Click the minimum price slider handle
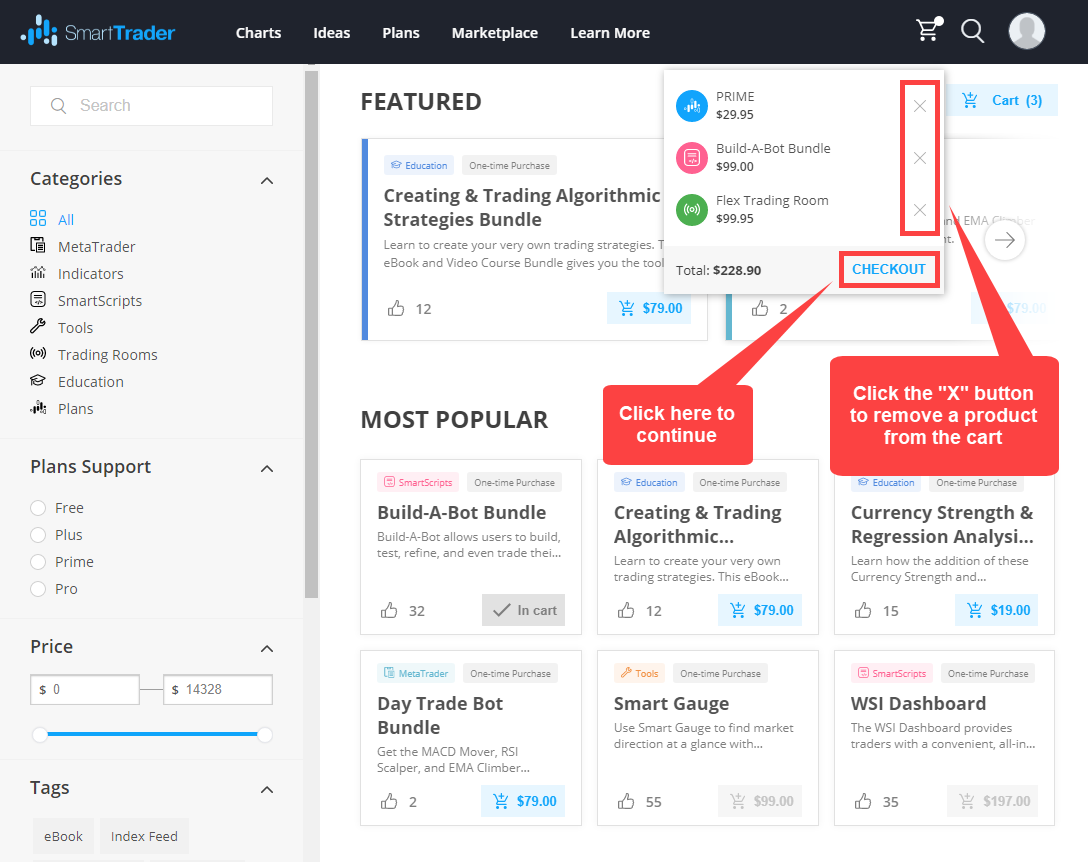The width and height of the screenshot is (1088, 862). [x=40, y=734]
